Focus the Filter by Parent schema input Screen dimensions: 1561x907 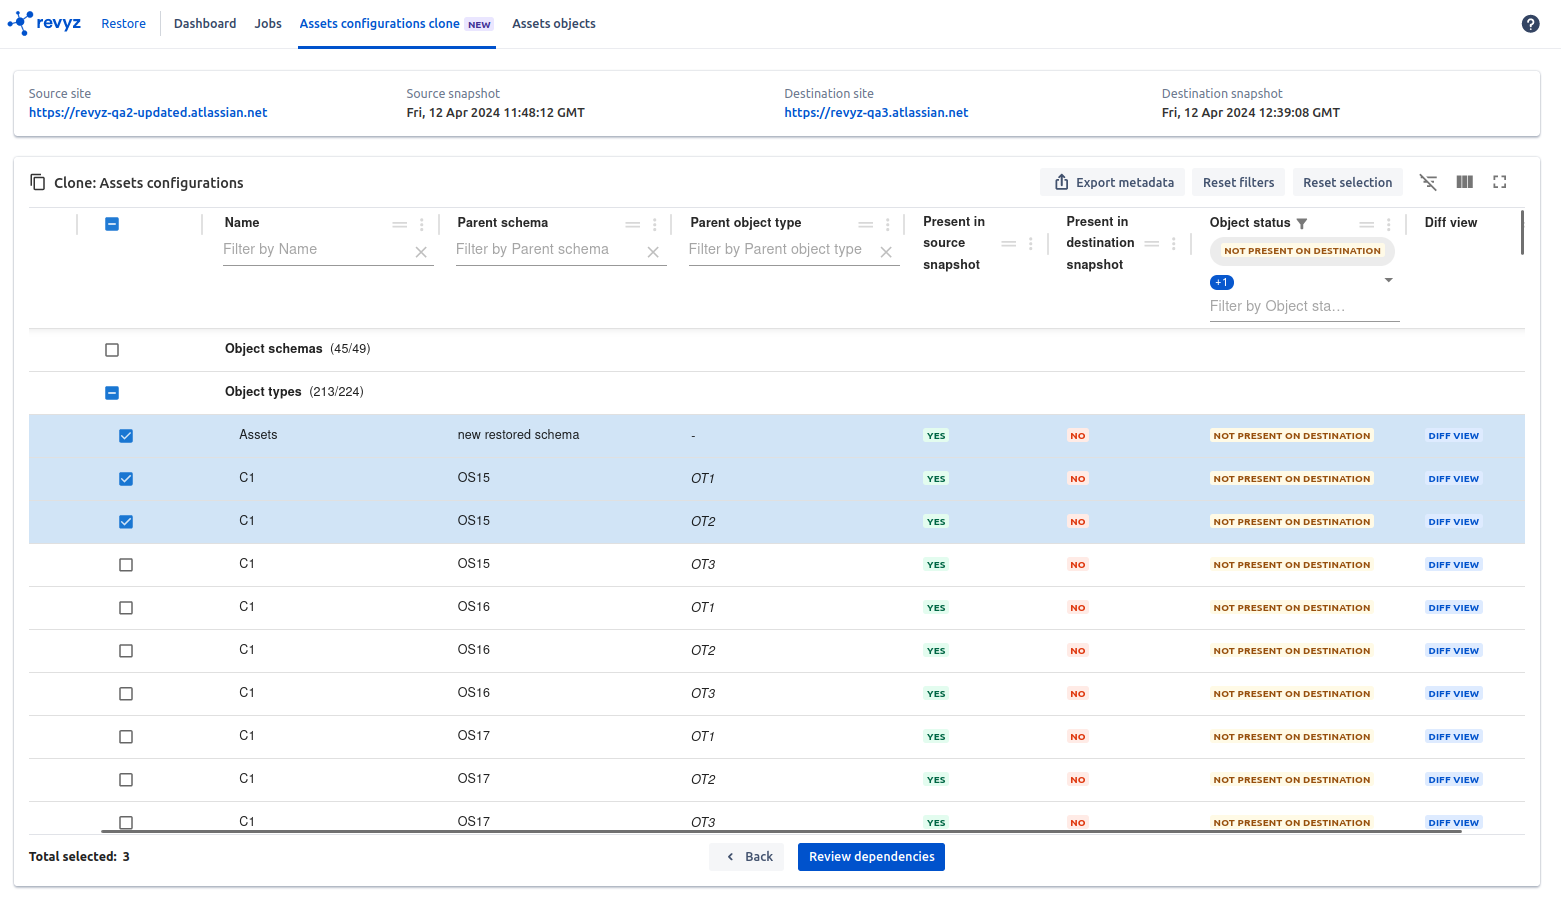(x=549, y=250)
